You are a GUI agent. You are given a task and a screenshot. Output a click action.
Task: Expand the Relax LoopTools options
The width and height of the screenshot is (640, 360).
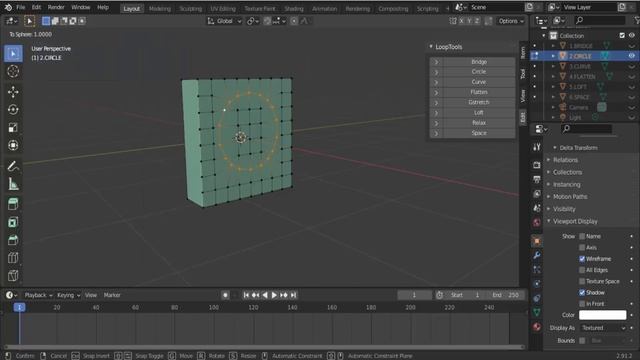[436, 123]
